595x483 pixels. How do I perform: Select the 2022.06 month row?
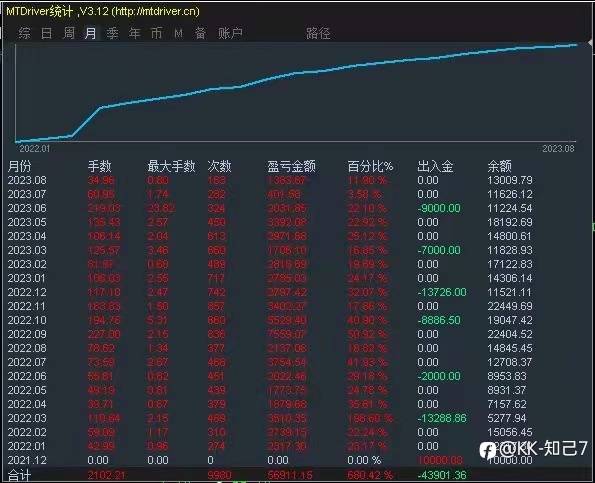270,376
